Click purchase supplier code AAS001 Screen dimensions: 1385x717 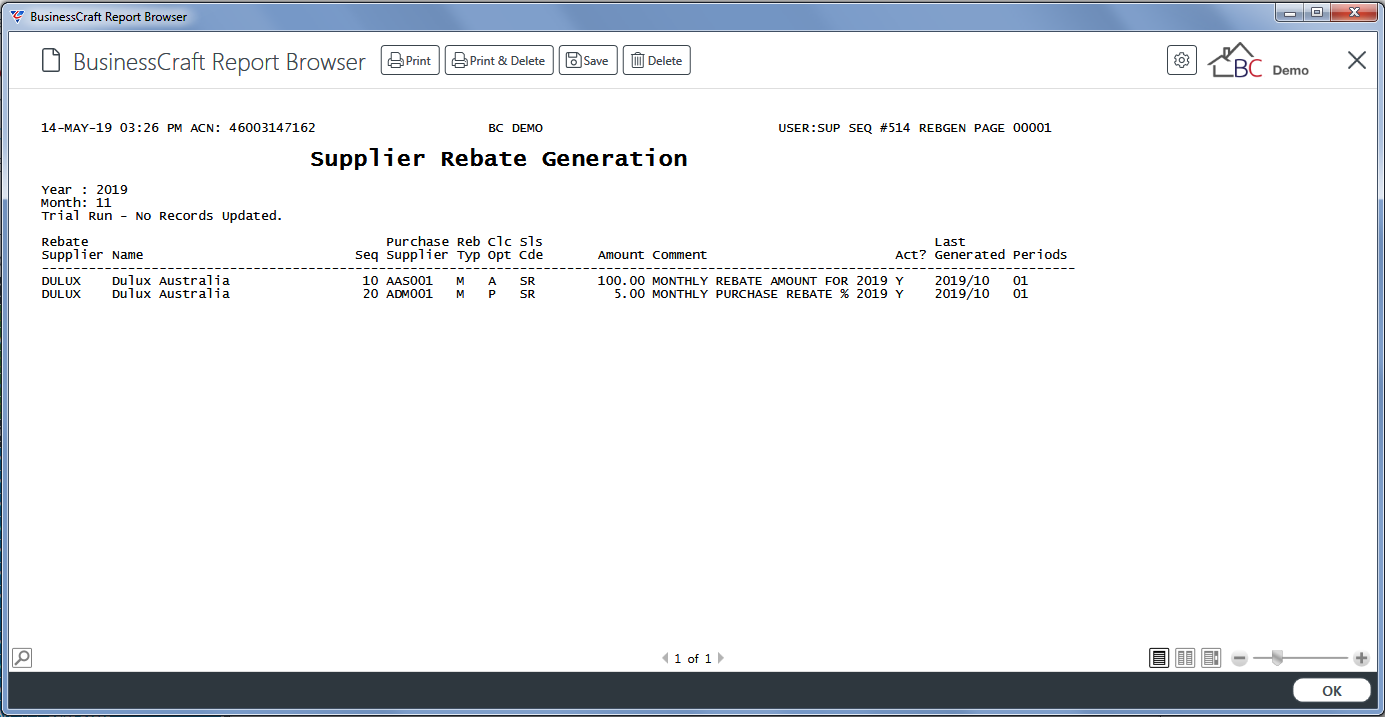pos(409,281)
